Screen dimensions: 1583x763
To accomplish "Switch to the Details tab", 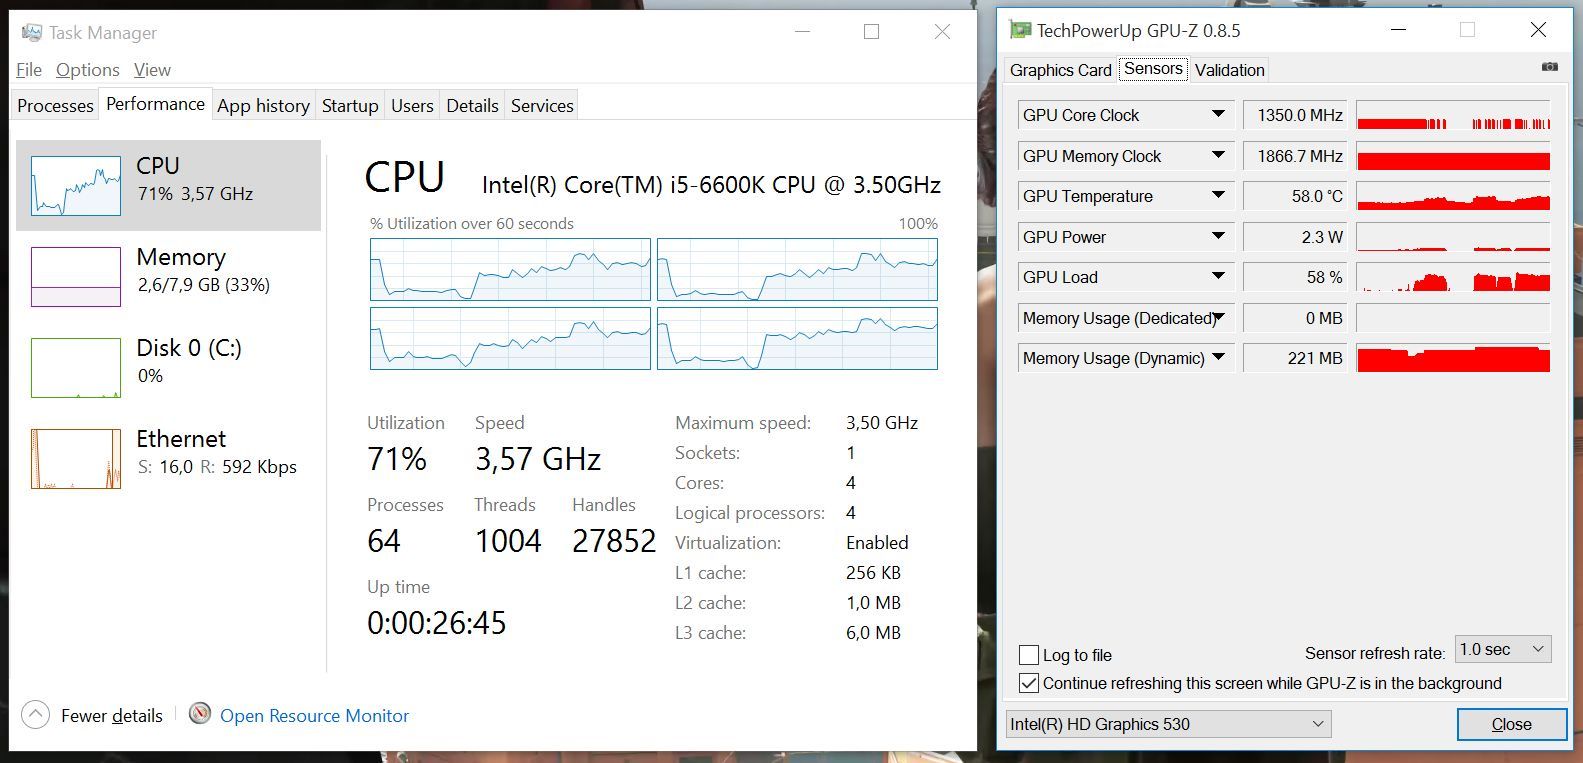I will tap(472, 105).
